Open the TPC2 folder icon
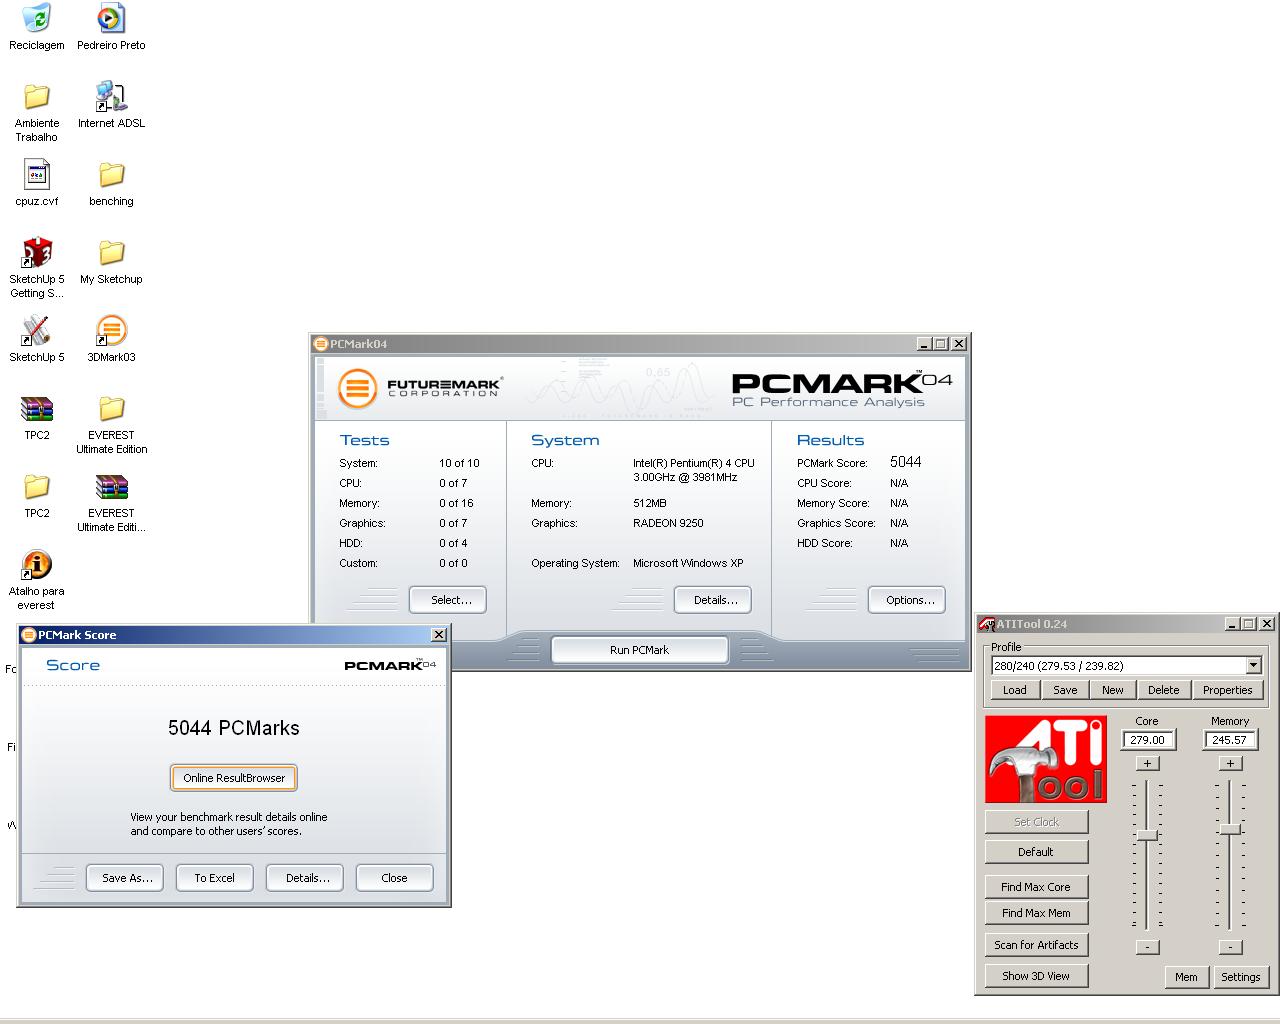Image resolution: width=1280 pixels, height=1024 pixels. (36, 495)
